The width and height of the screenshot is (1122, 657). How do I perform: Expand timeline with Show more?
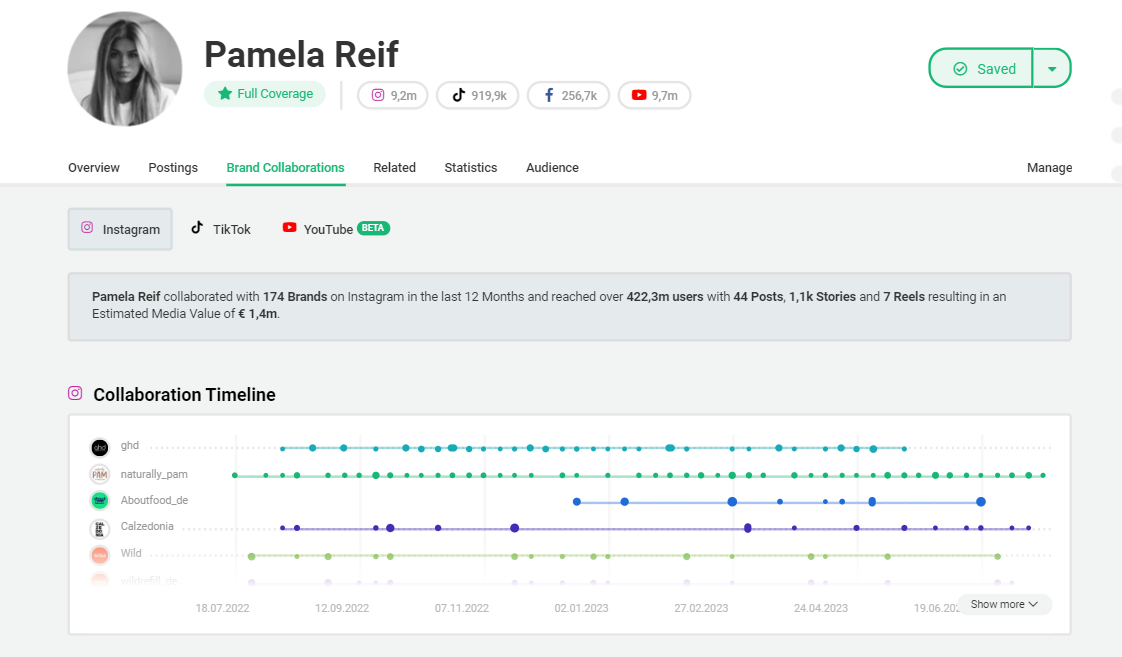tap(1004, 604)
